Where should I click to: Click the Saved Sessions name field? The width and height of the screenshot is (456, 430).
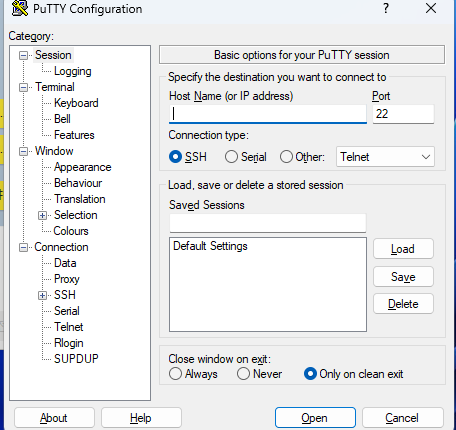(x=268, y=223)
